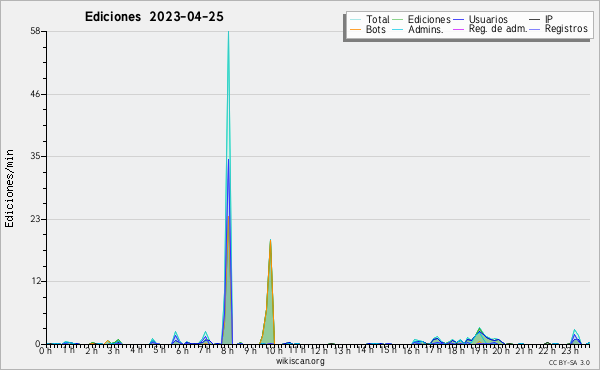This screenshot has width=600, height=370.
Task: Click the '12 h' x-axis label
Action: (x=318, y=351)
